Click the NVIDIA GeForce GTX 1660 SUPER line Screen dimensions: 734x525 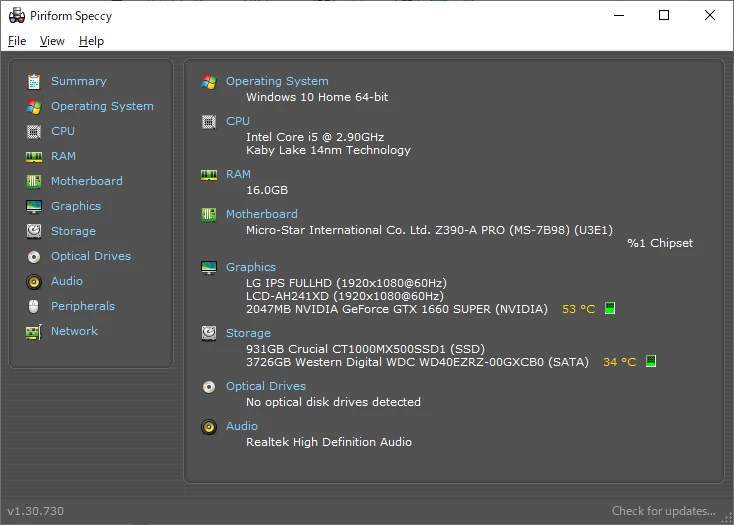pyautogui.click(x=396, y=309)
